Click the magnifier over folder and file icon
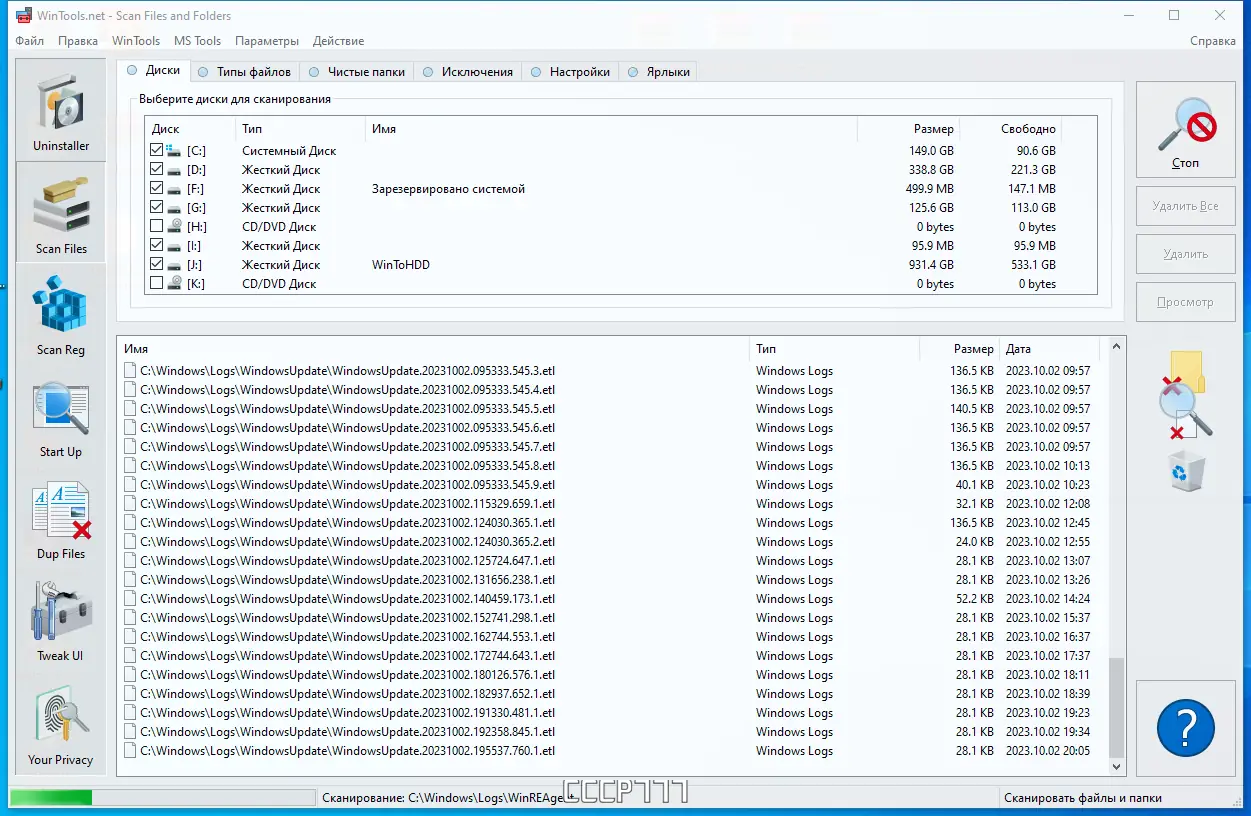 point(1186,395)
